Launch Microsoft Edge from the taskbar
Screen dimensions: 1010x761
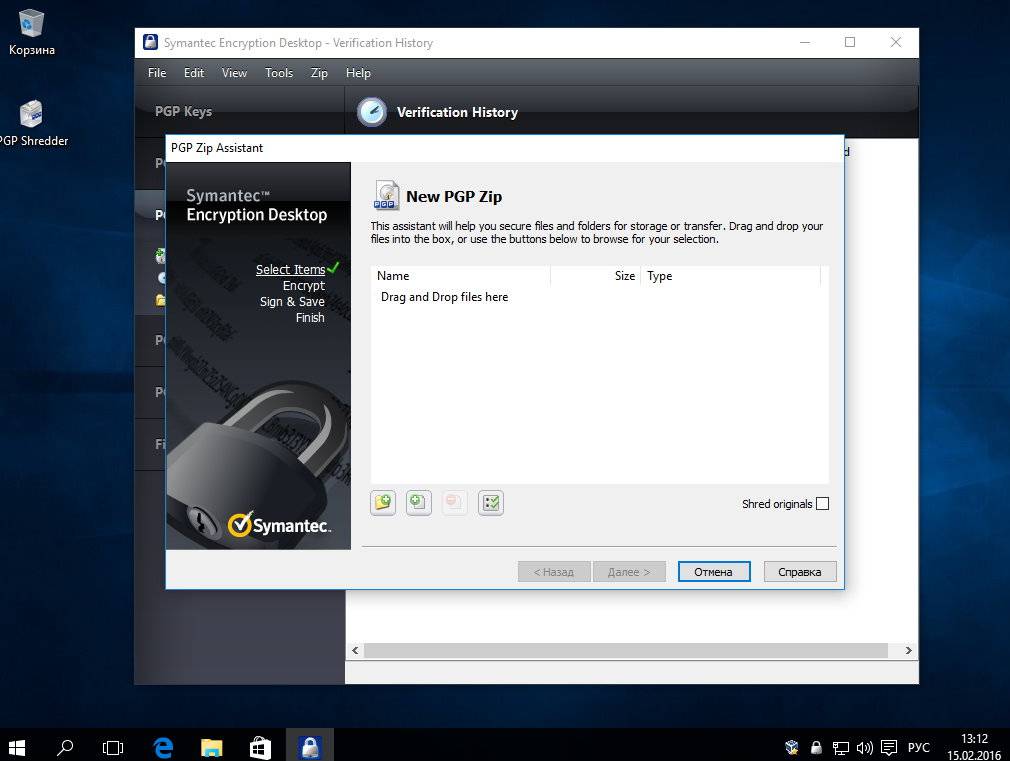(x=164, y=747)
